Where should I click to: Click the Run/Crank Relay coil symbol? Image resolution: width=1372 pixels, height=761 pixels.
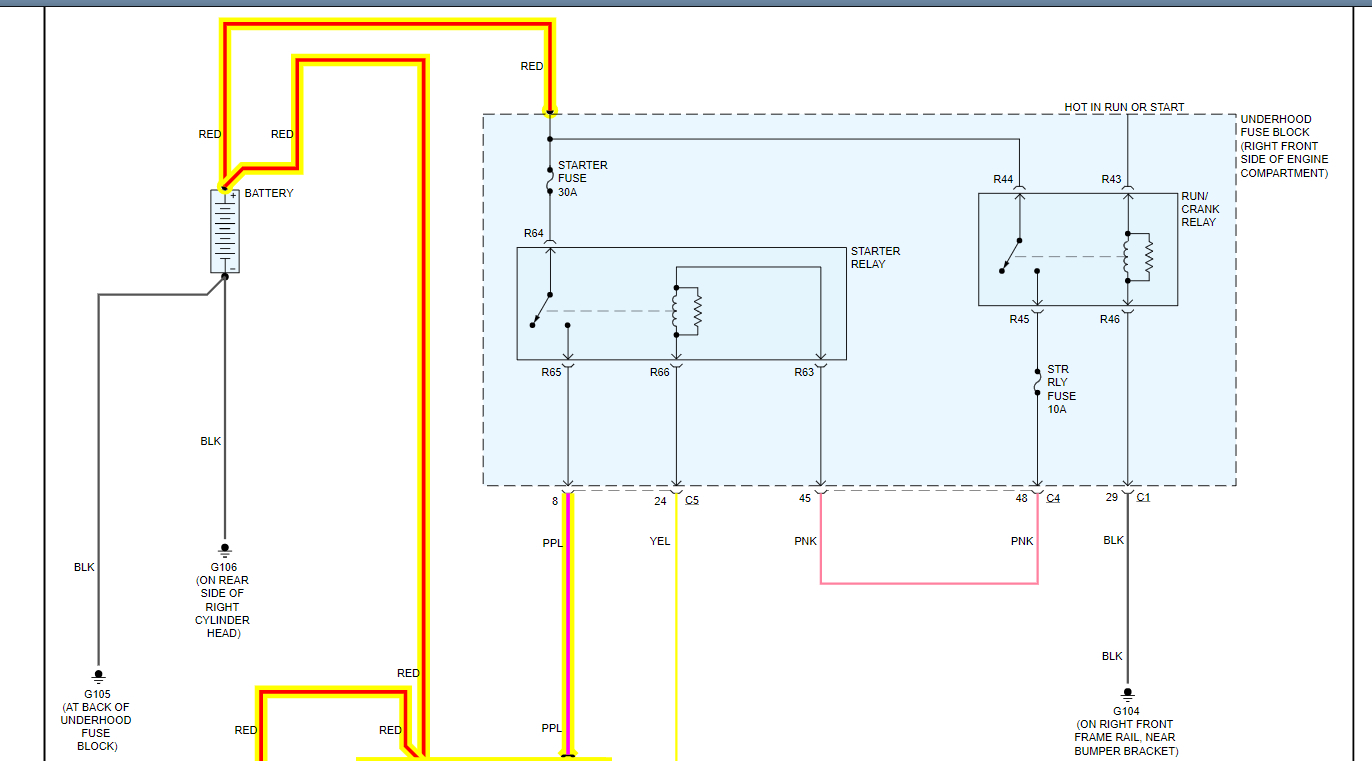pos(1138,257)
